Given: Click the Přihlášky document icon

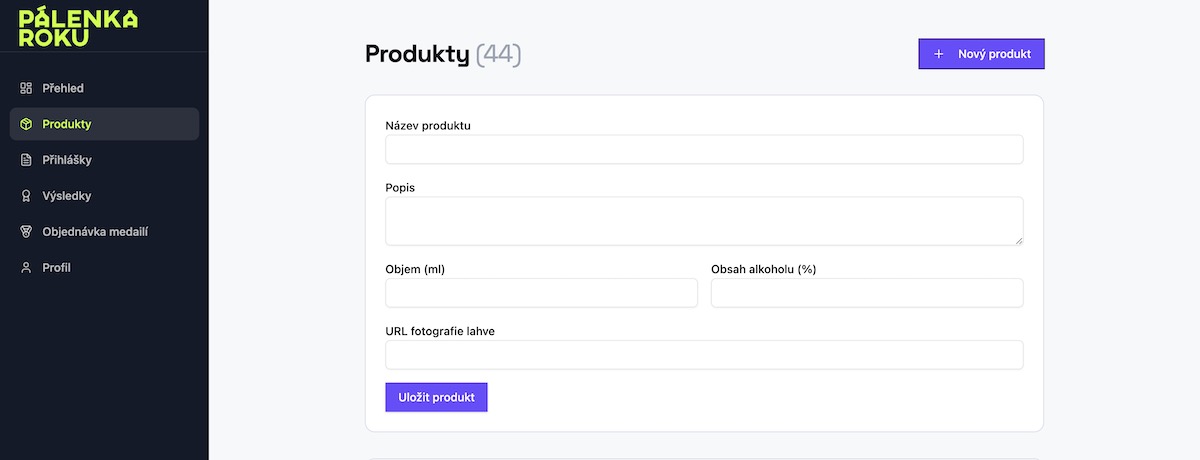Looking at the screenshot, I should [x=26, y=160].
